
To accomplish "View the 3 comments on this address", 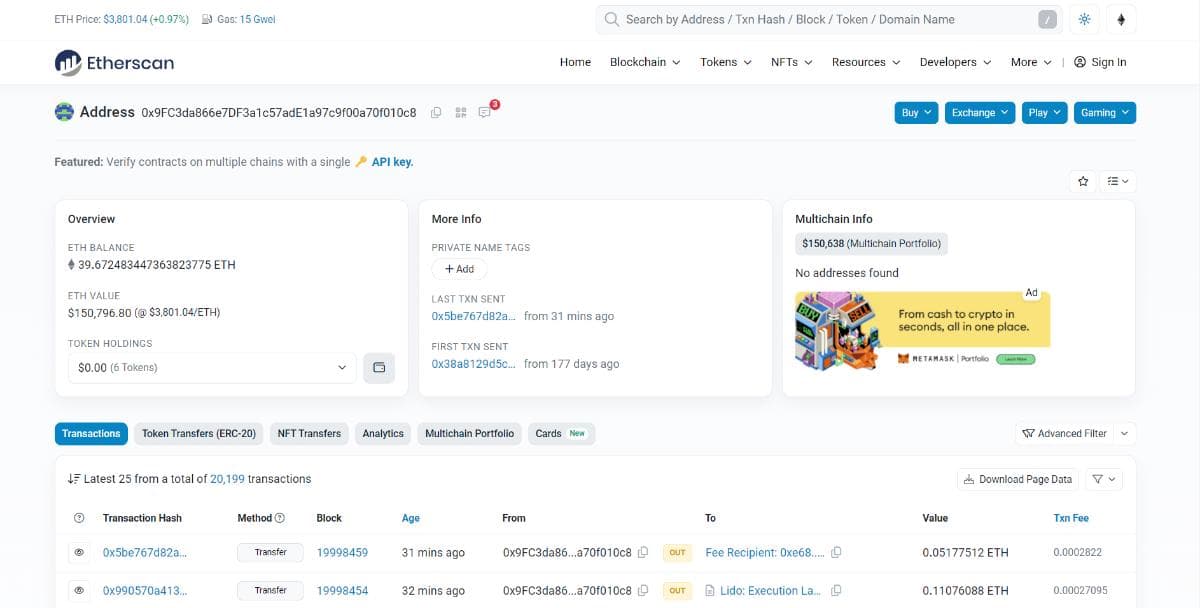I will click(485, 112).
